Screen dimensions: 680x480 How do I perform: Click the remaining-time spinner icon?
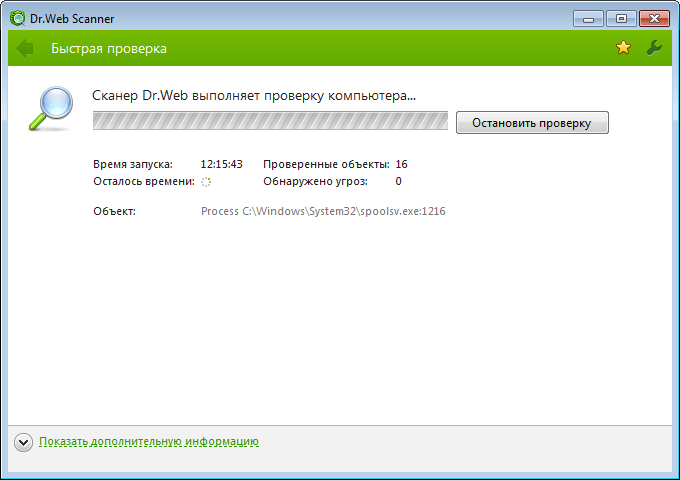206,182
